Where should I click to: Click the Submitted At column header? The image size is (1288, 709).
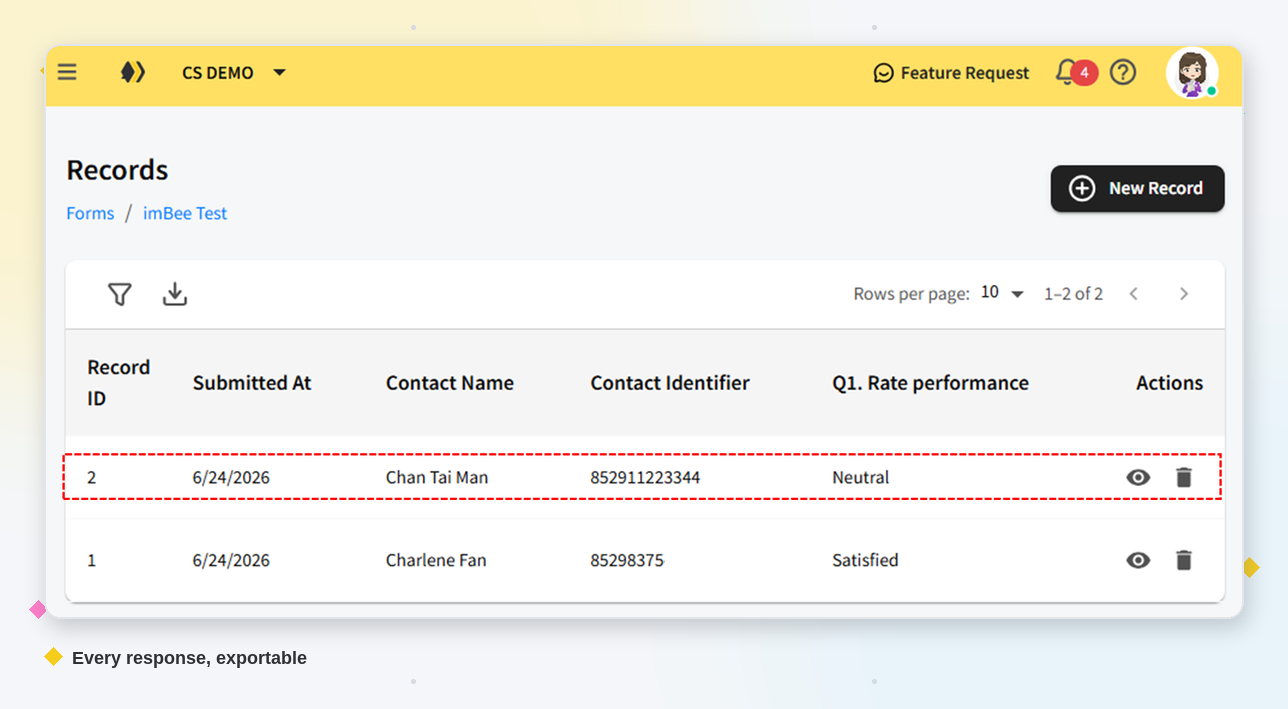[252, 383]
